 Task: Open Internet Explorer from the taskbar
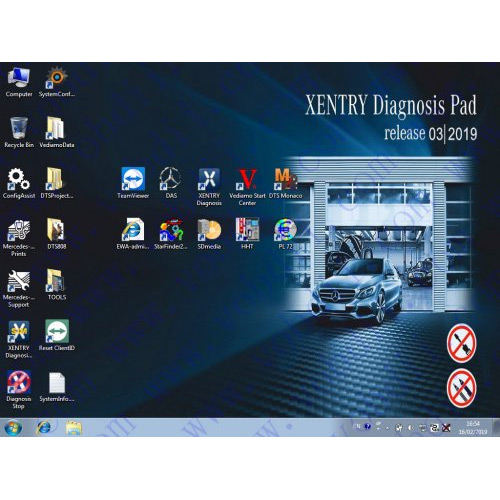[43, 427]
